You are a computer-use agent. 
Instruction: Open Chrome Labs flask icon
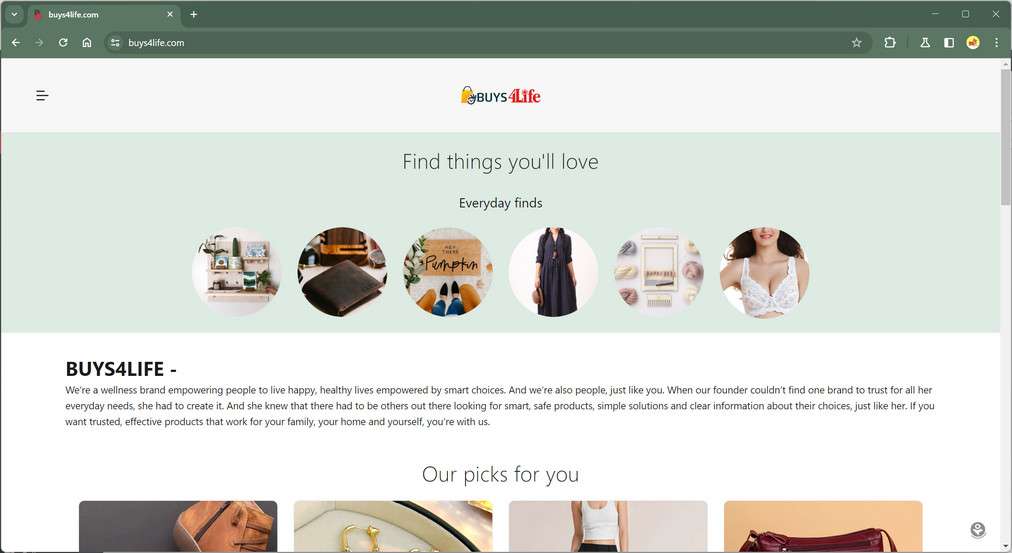click(925, 43)
